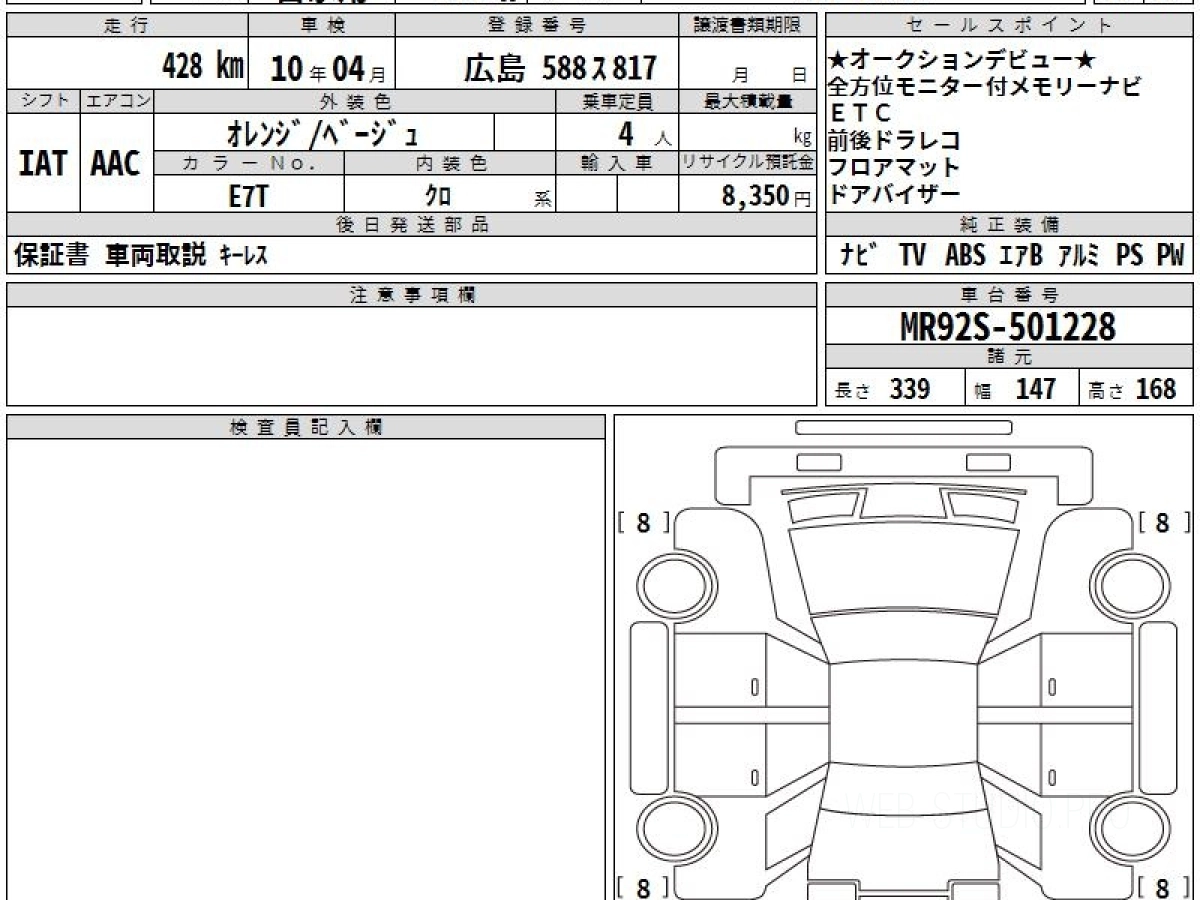This screenshot has height=900, width=1200.
Task: Click the "外装色" header
Action: coord(355,100)
